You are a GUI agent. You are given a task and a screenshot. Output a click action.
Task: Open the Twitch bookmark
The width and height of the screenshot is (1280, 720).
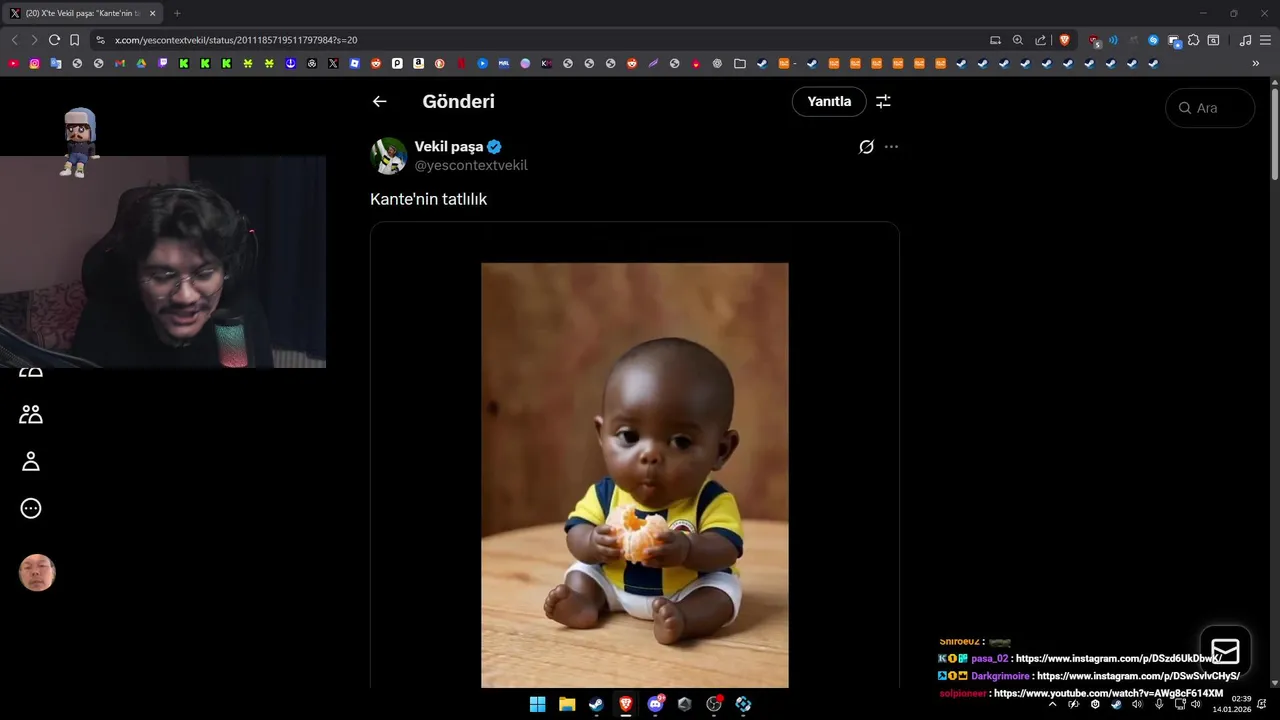pyautogui.click(x=162, y=63)
